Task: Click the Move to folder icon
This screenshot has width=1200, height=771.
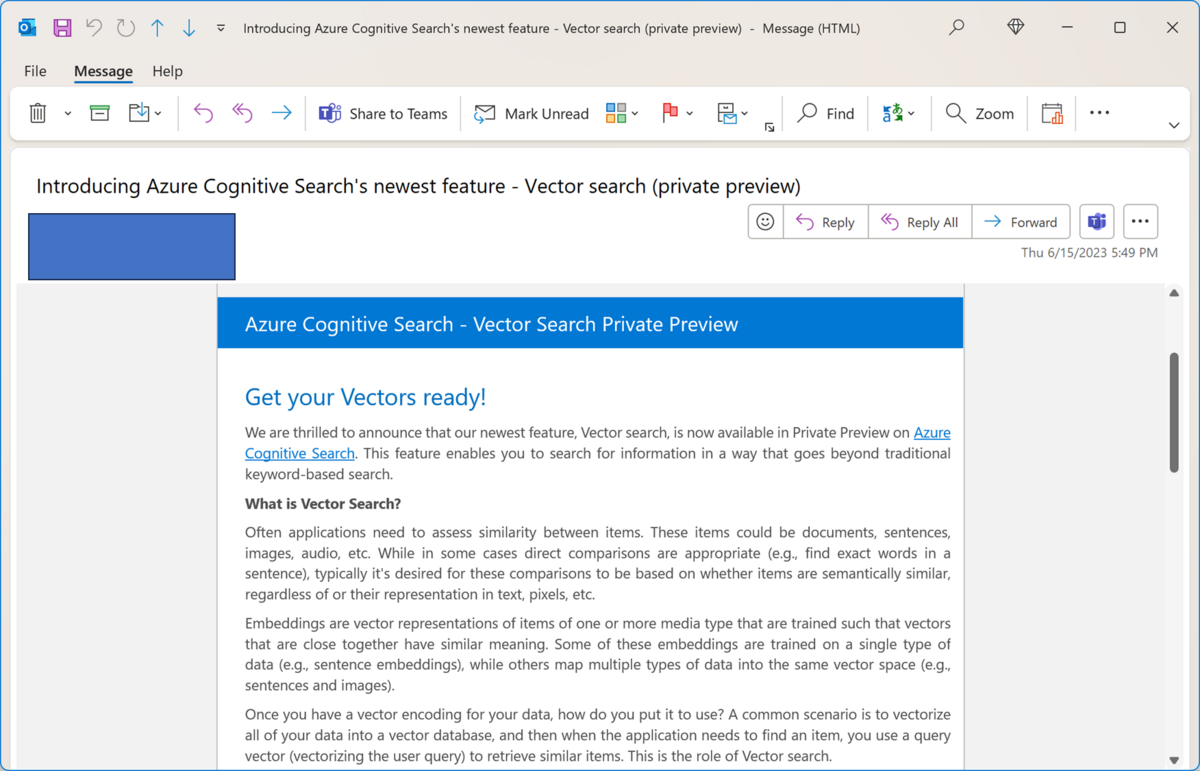Action: (139, 113)
